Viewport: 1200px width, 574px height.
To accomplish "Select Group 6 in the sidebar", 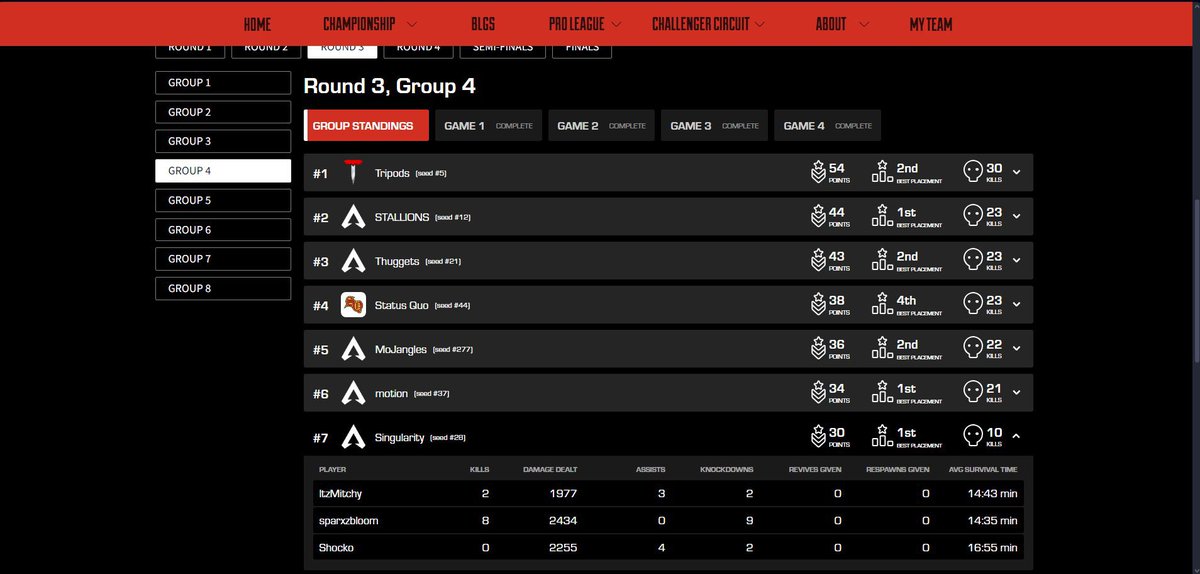I will 223,229.
